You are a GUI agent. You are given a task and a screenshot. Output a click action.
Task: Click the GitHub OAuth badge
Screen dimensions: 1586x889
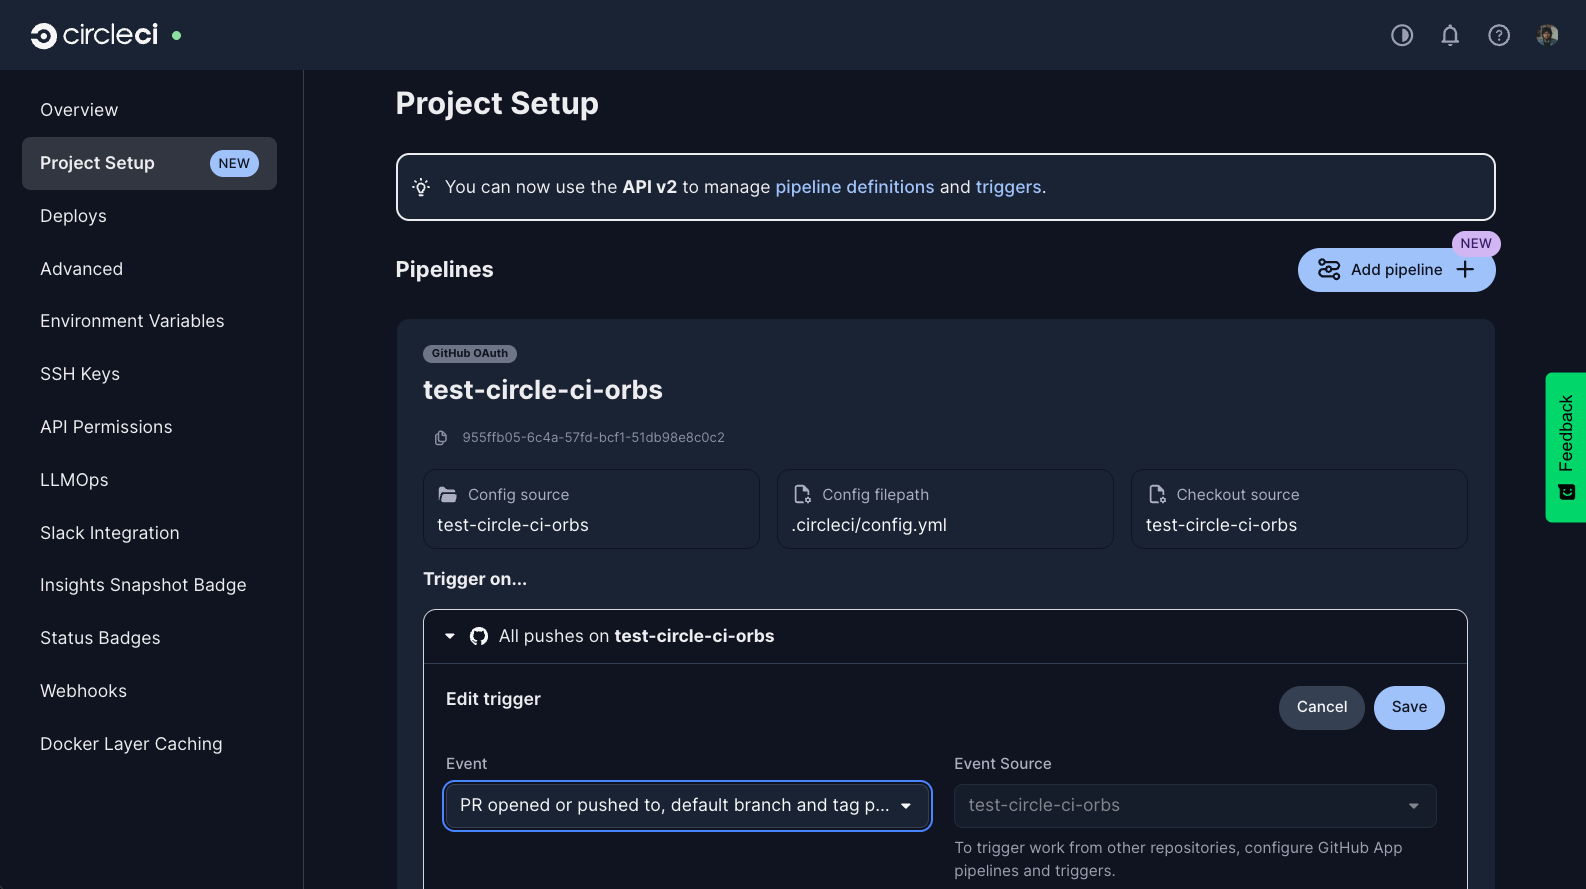[470, 353]
